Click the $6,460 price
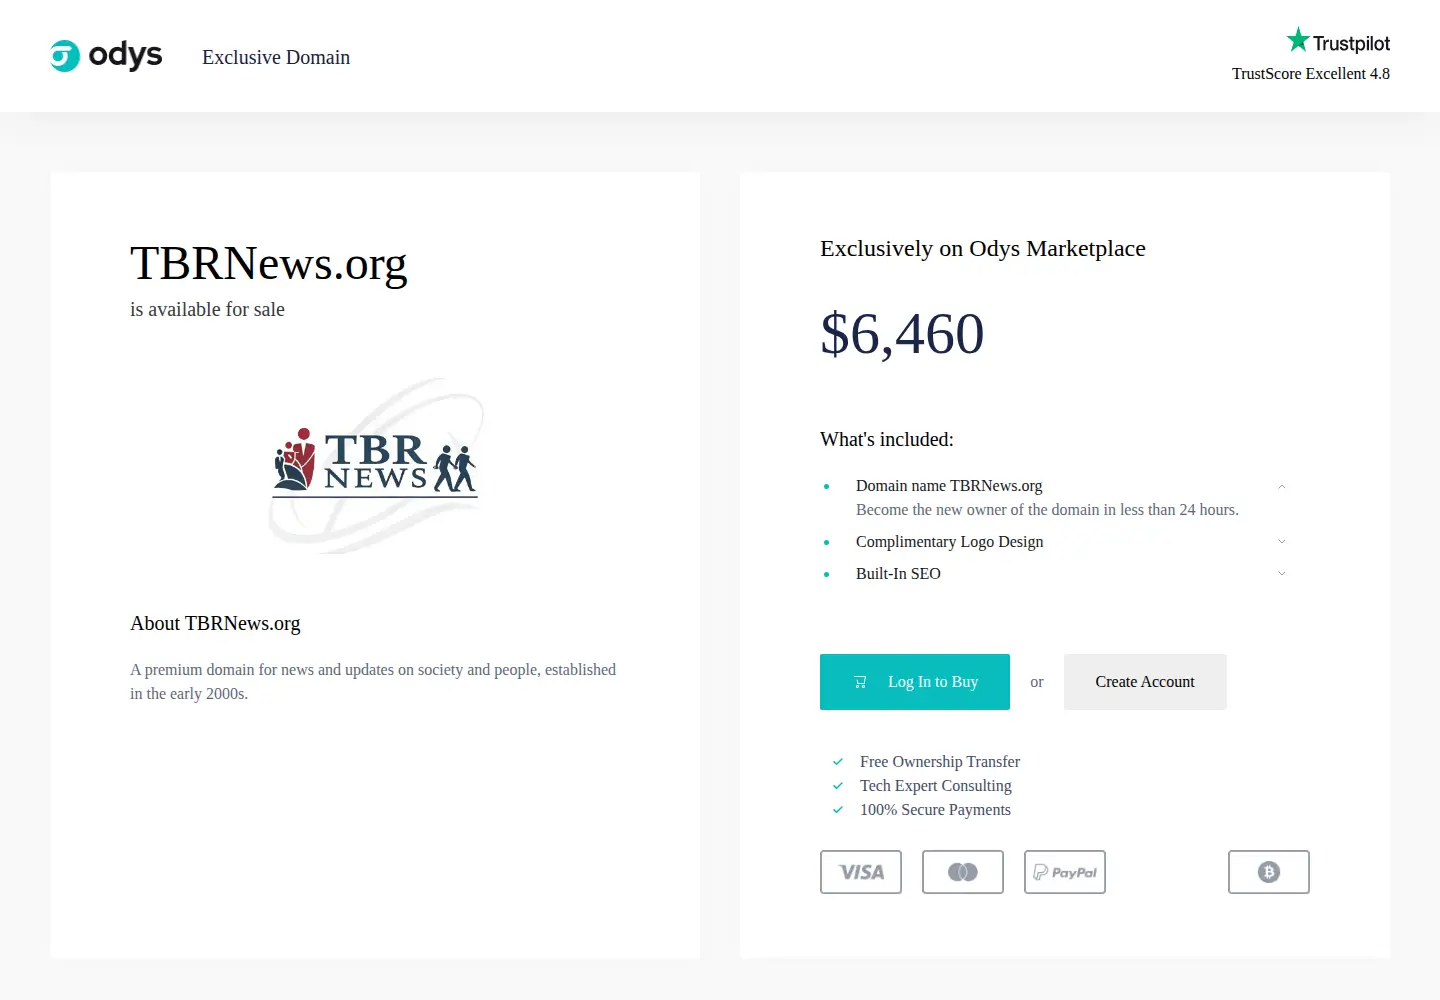The image size is (1440, 1000). (902, 334)
